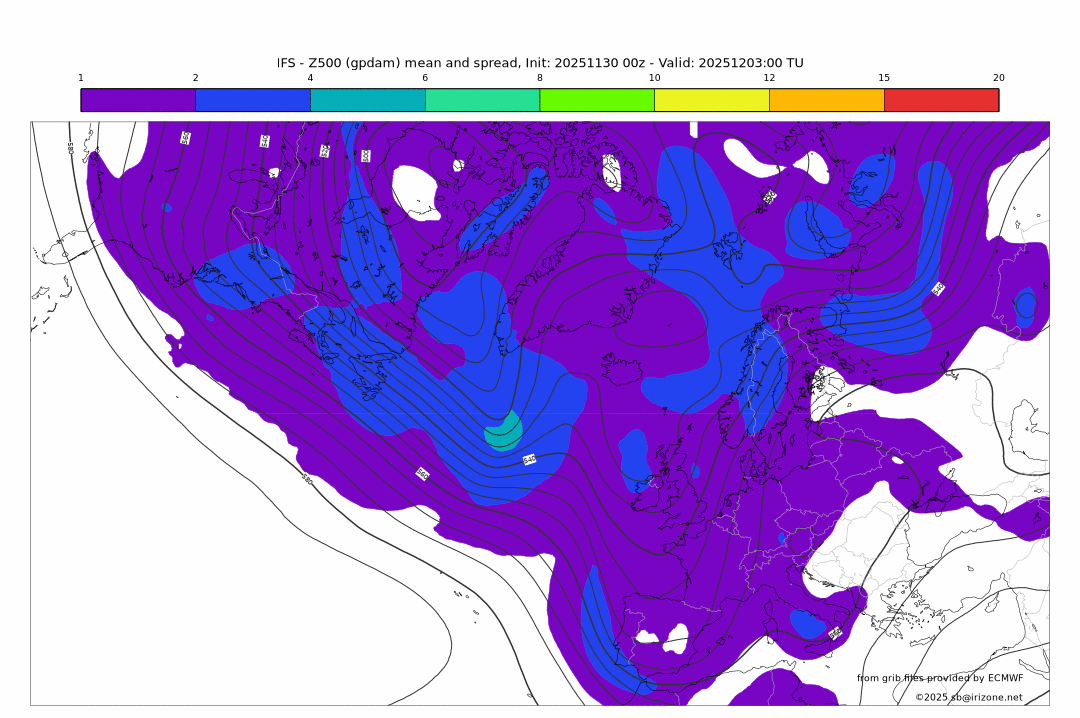
Task: Click the large white hole near map's top
Action: click(x=416, y=192)
